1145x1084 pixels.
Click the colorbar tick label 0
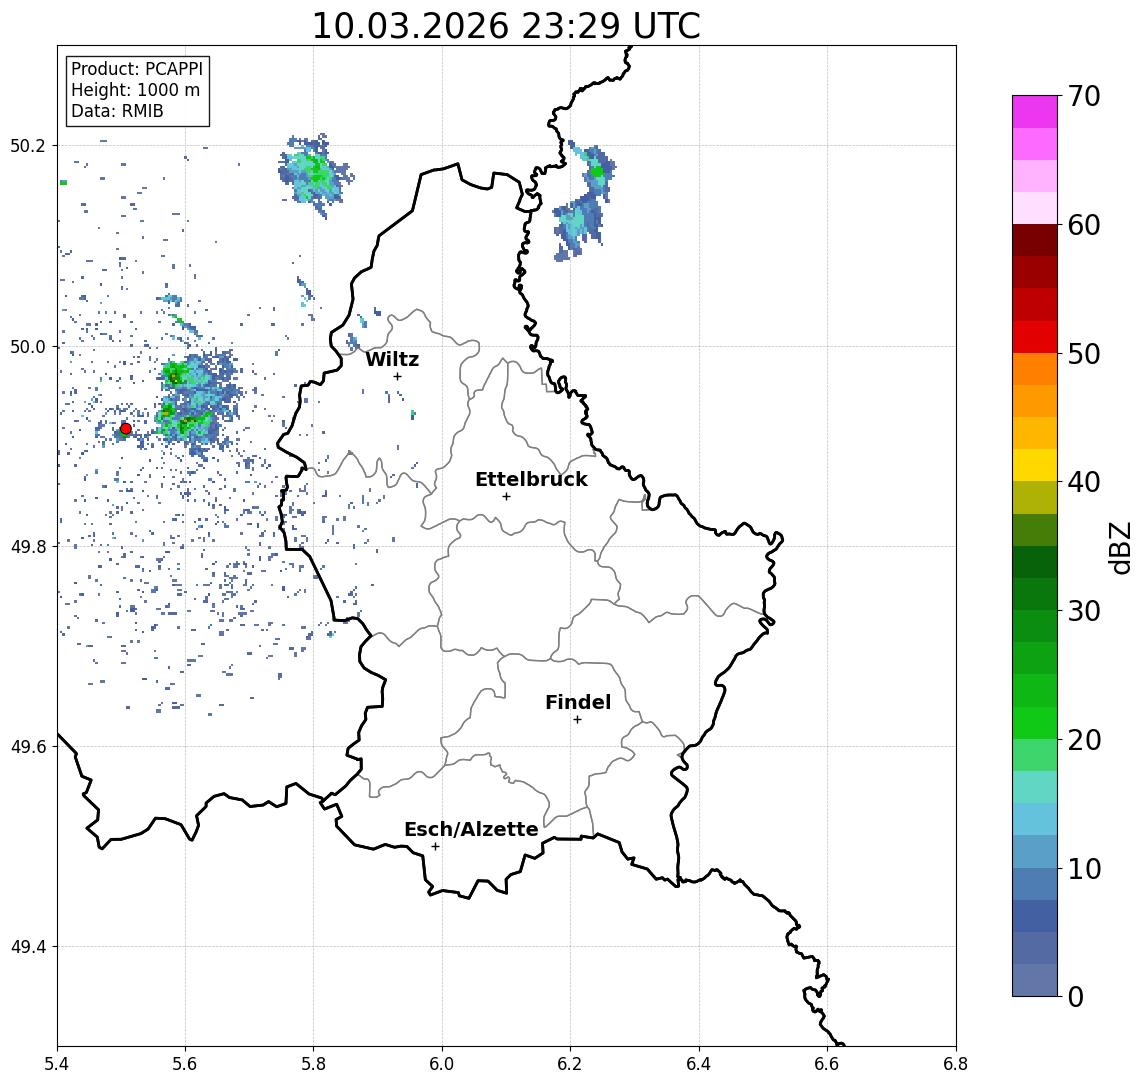[1076, 996]
